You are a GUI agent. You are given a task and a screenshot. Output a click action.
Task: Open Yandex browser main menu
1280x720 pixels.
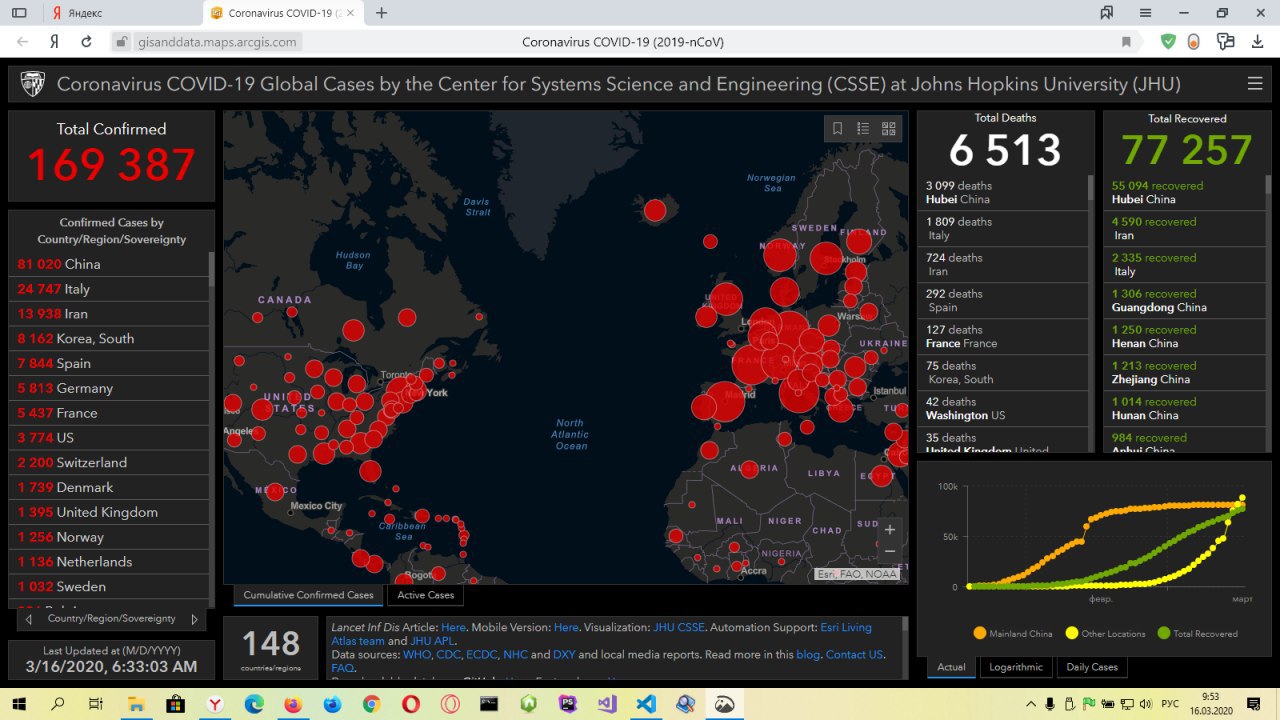click(x=1145, y=13)
